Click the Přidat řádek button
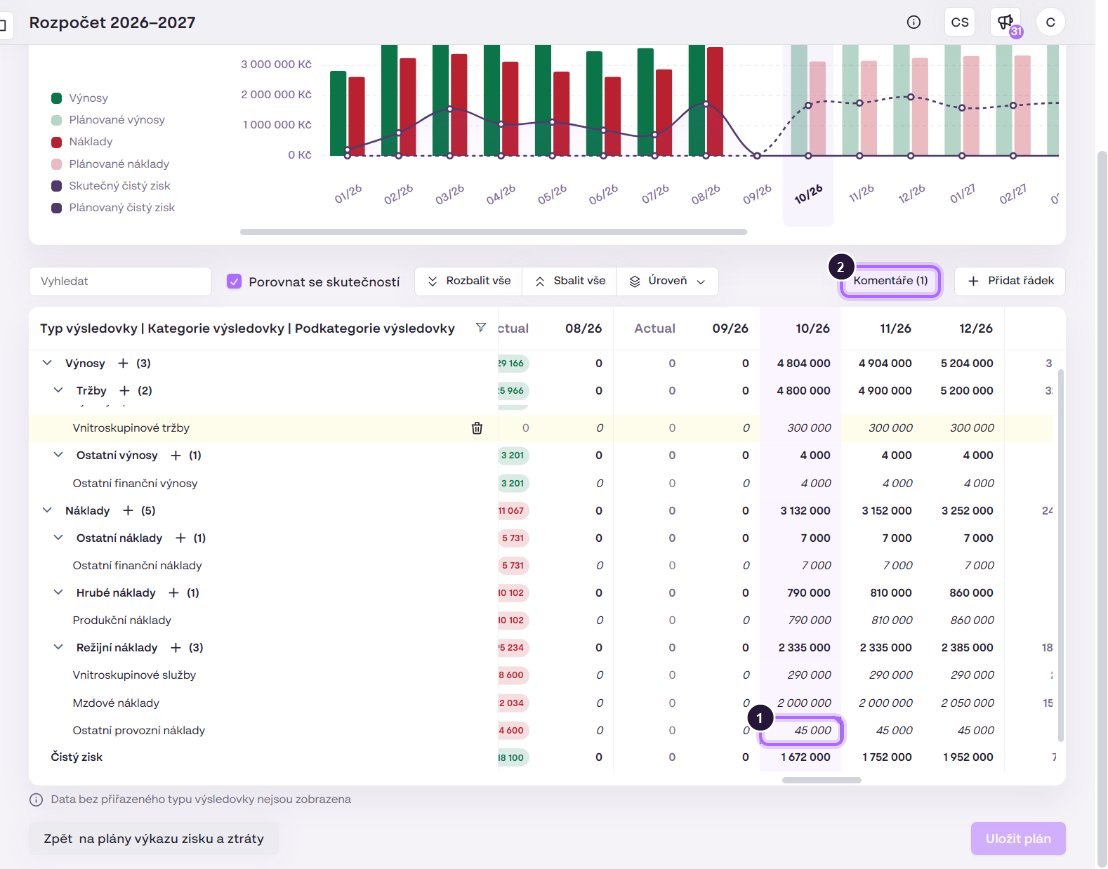Image resolution: width=1108 pixels, height=869 pixels. coord(1010,281)
